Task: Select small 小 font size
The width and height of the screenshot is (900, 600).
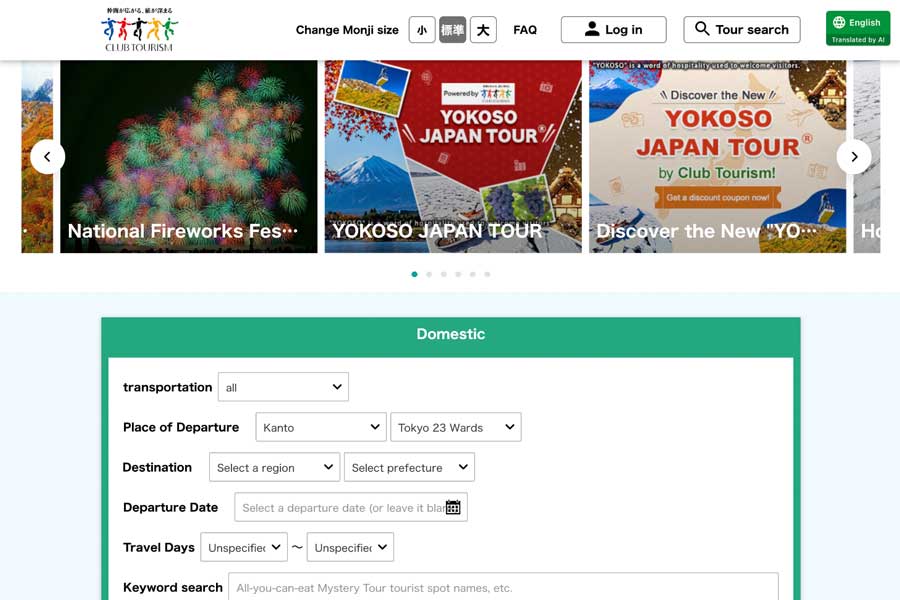Action: (x=422, y=30)
